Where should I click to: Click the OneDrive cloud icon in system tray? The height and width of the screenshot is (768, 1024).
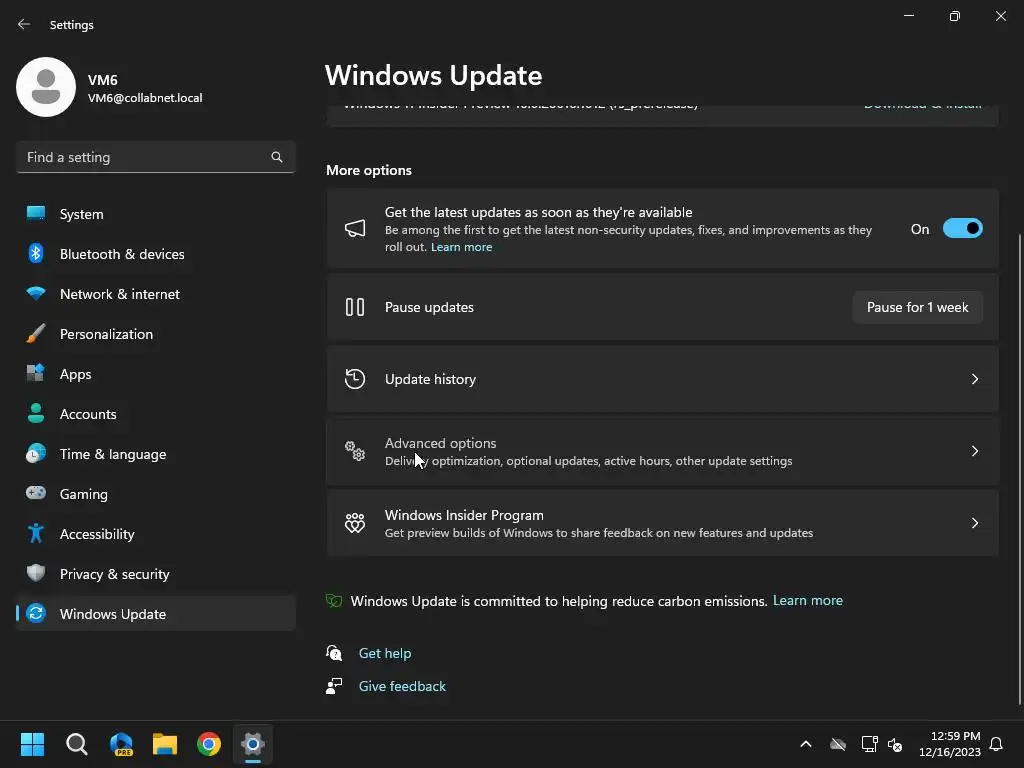838,744
